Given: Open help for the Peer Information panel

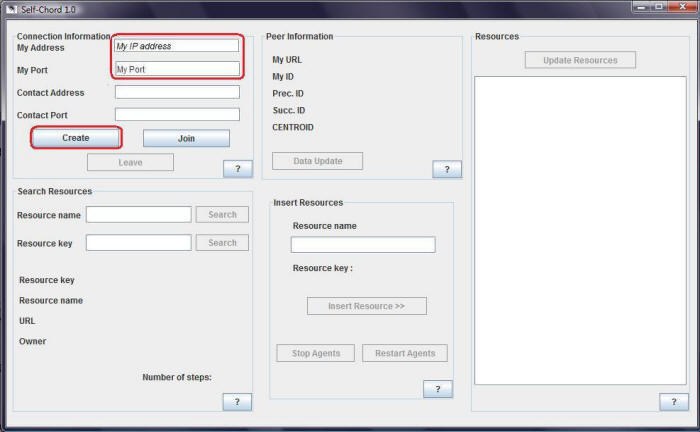Looking at the screenshot, I should click(447, 169).
